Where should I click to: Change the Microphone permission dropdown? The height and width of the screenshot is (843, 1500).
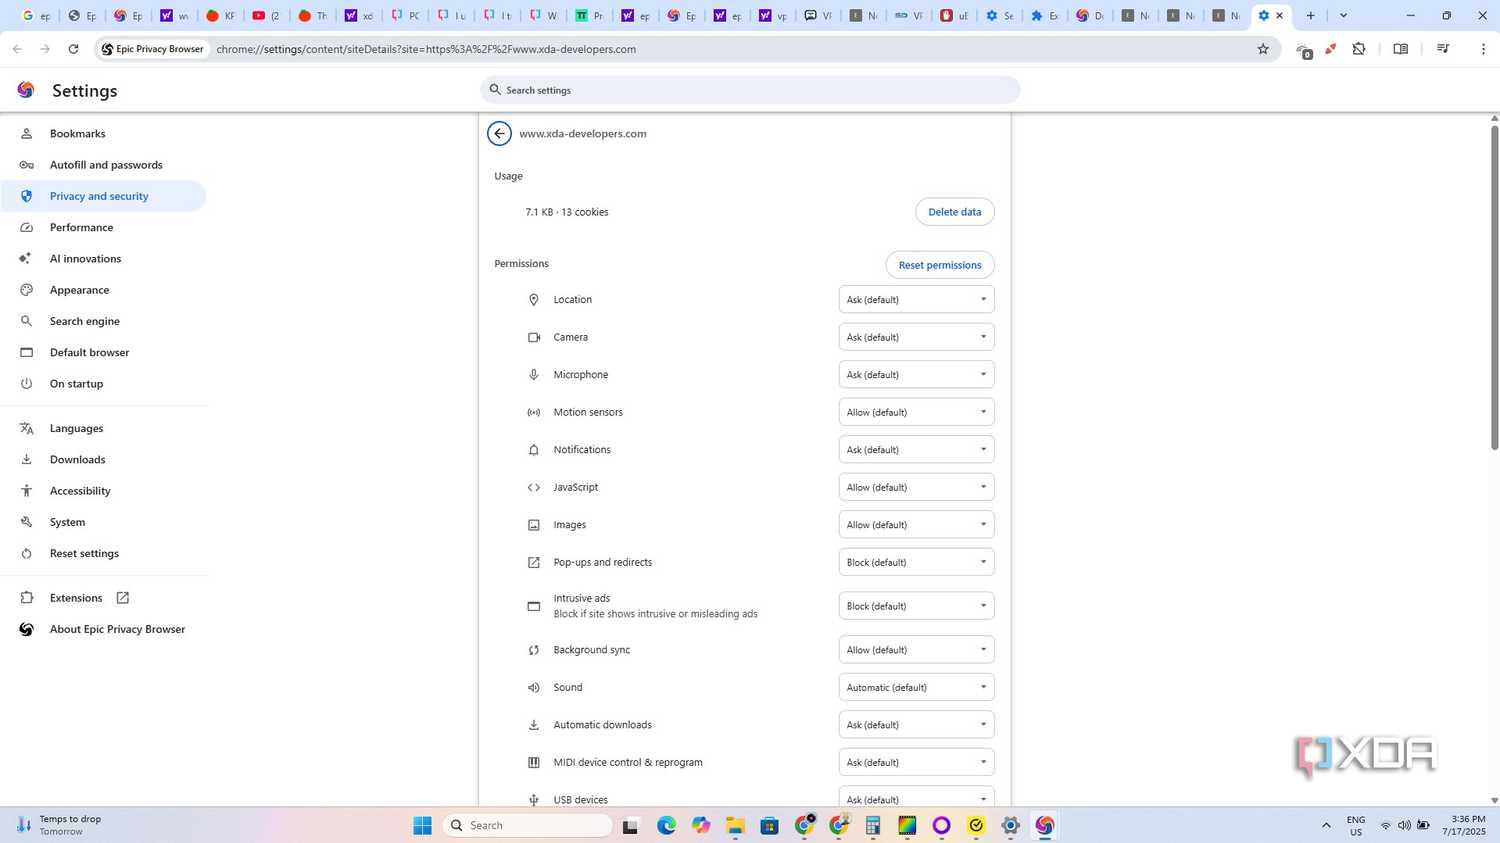pos(916,375)
